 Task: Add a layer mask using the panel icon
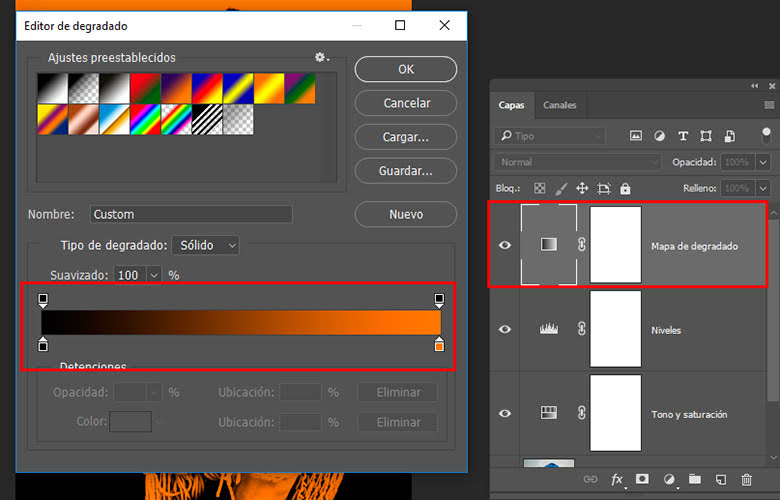(x=643, y=480)
